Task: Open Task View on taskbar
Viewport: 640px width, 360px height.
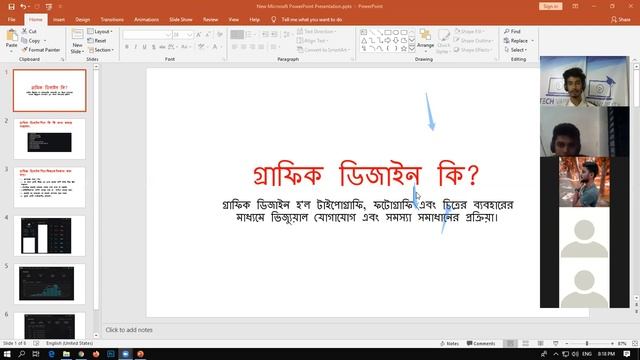Action: click(36, 354)
